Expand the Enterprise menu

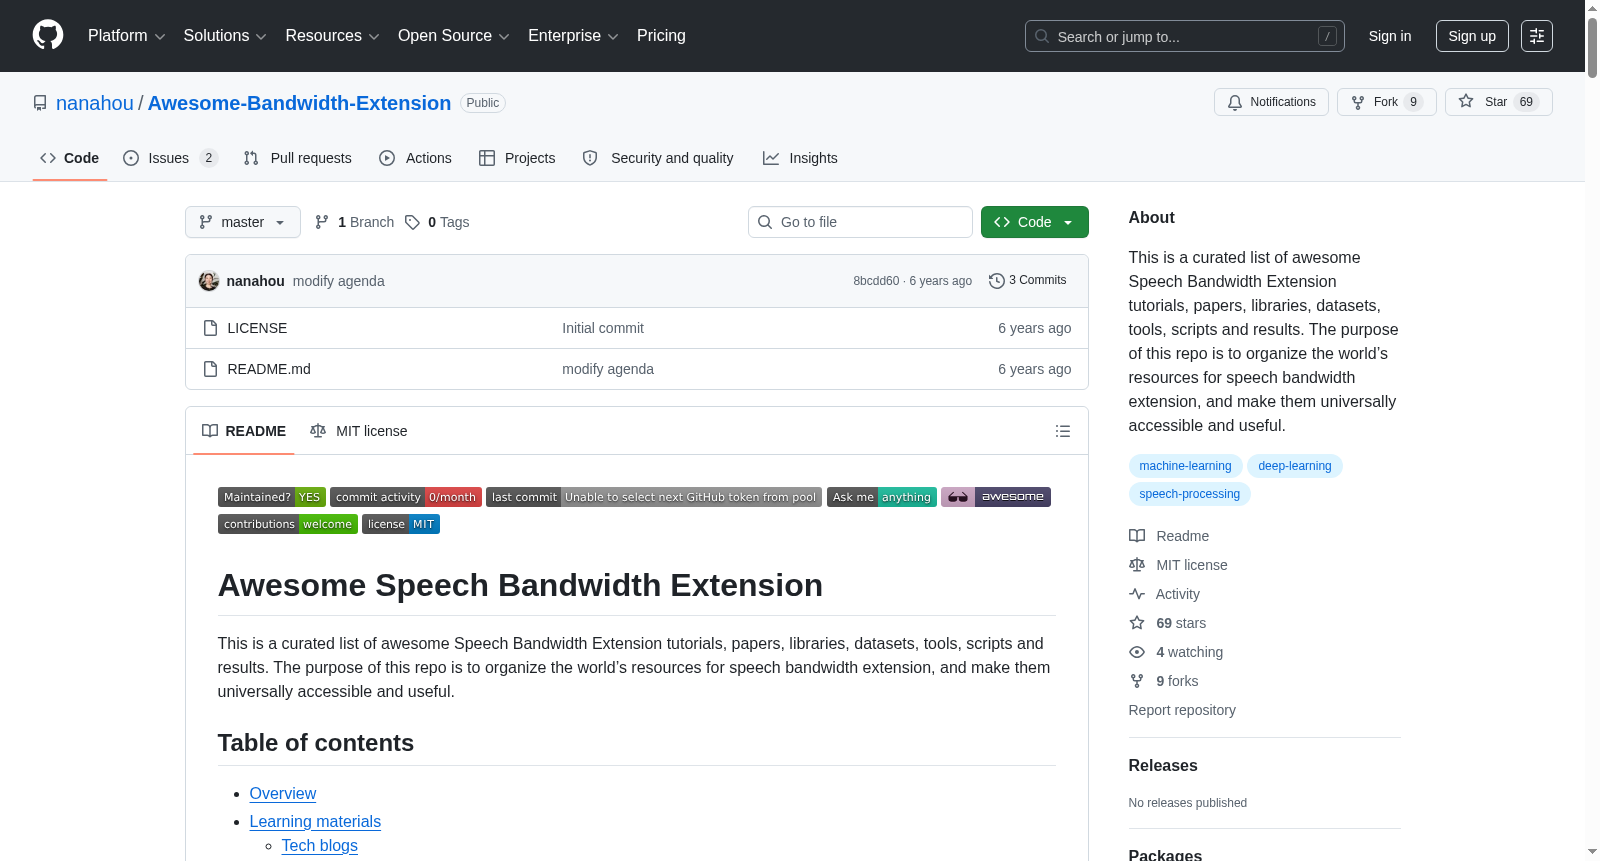[573, 36]
